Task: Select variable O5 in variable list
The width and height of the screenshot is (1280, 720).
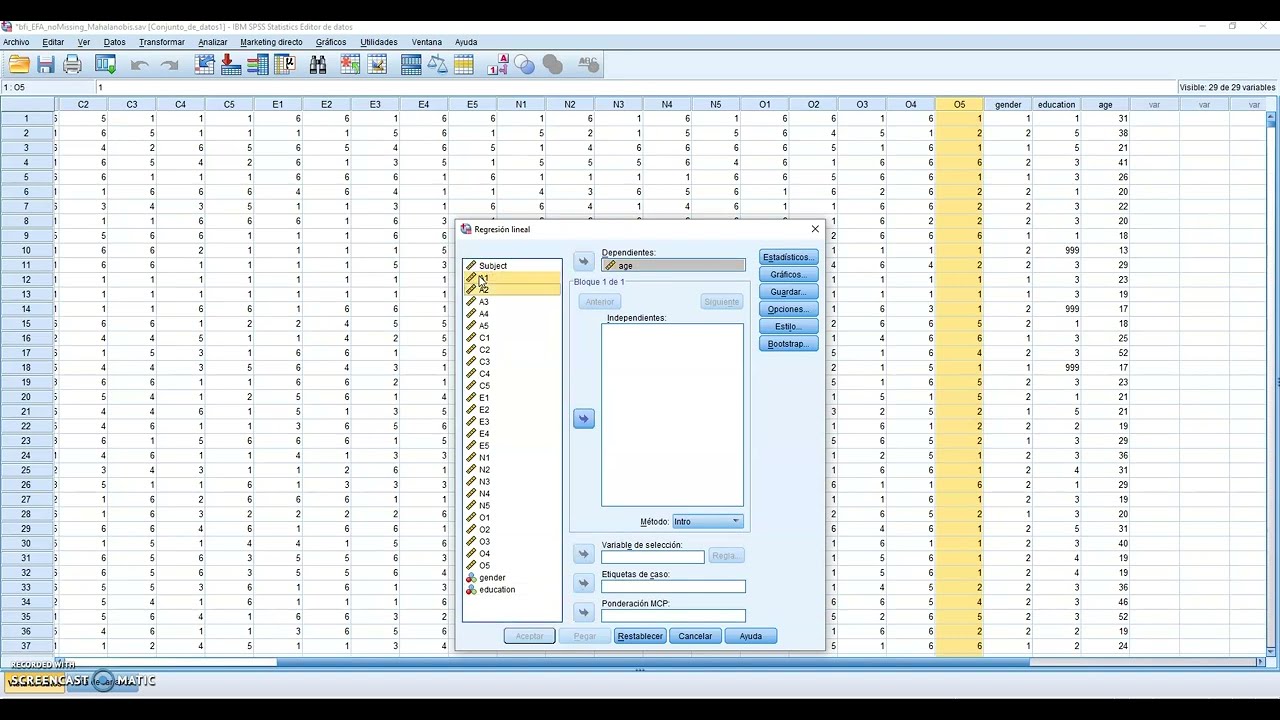Action: click(511, 566)
